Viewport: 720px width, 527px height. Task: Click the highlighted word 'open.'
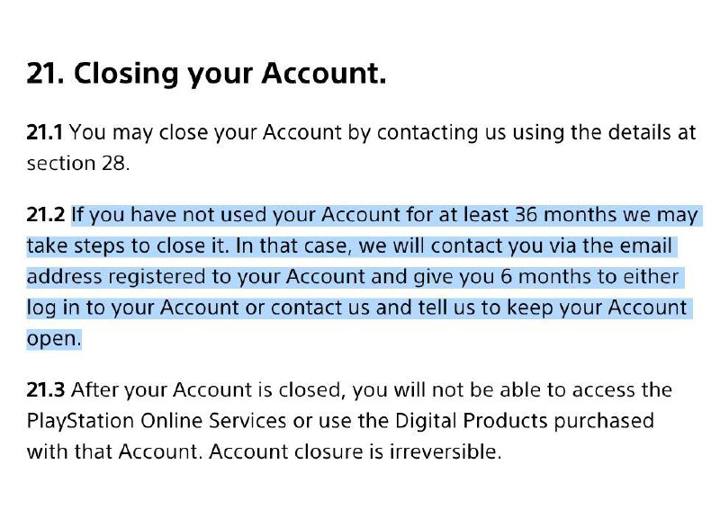pos(54,340)
